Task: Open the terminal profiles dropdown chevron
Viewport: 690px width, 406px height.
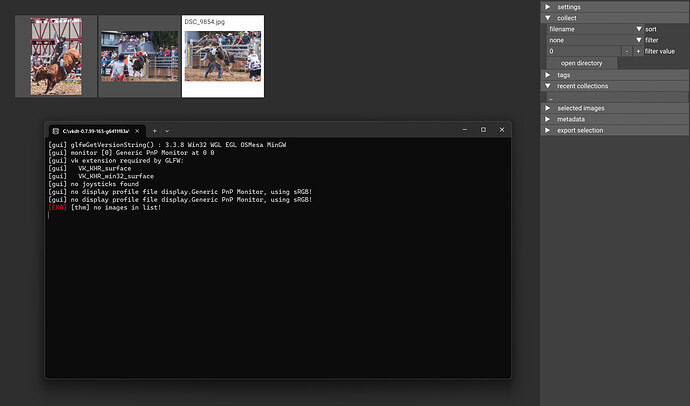Action: click(x=167, y=131)
